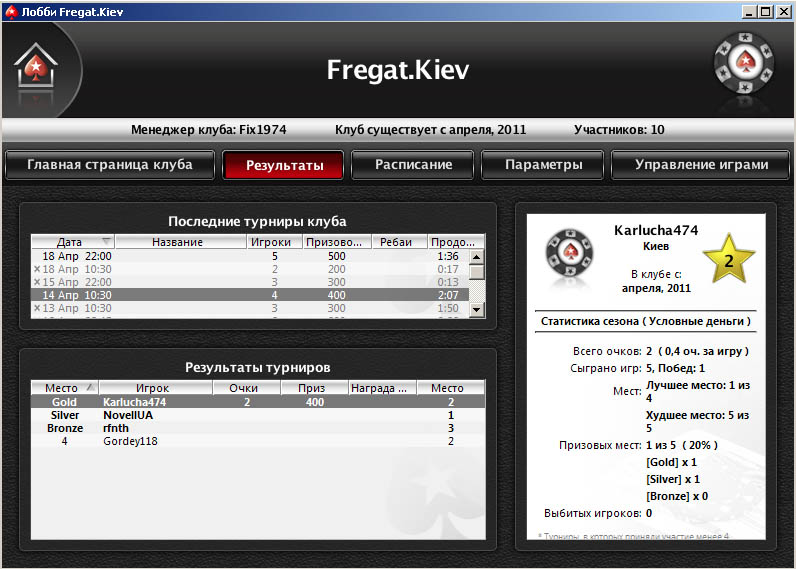Image resolution: width=796 pixels, height=569 pixels.
Task: Sort tournaments by the Дата column arrow
Action: tap(106, 242)
